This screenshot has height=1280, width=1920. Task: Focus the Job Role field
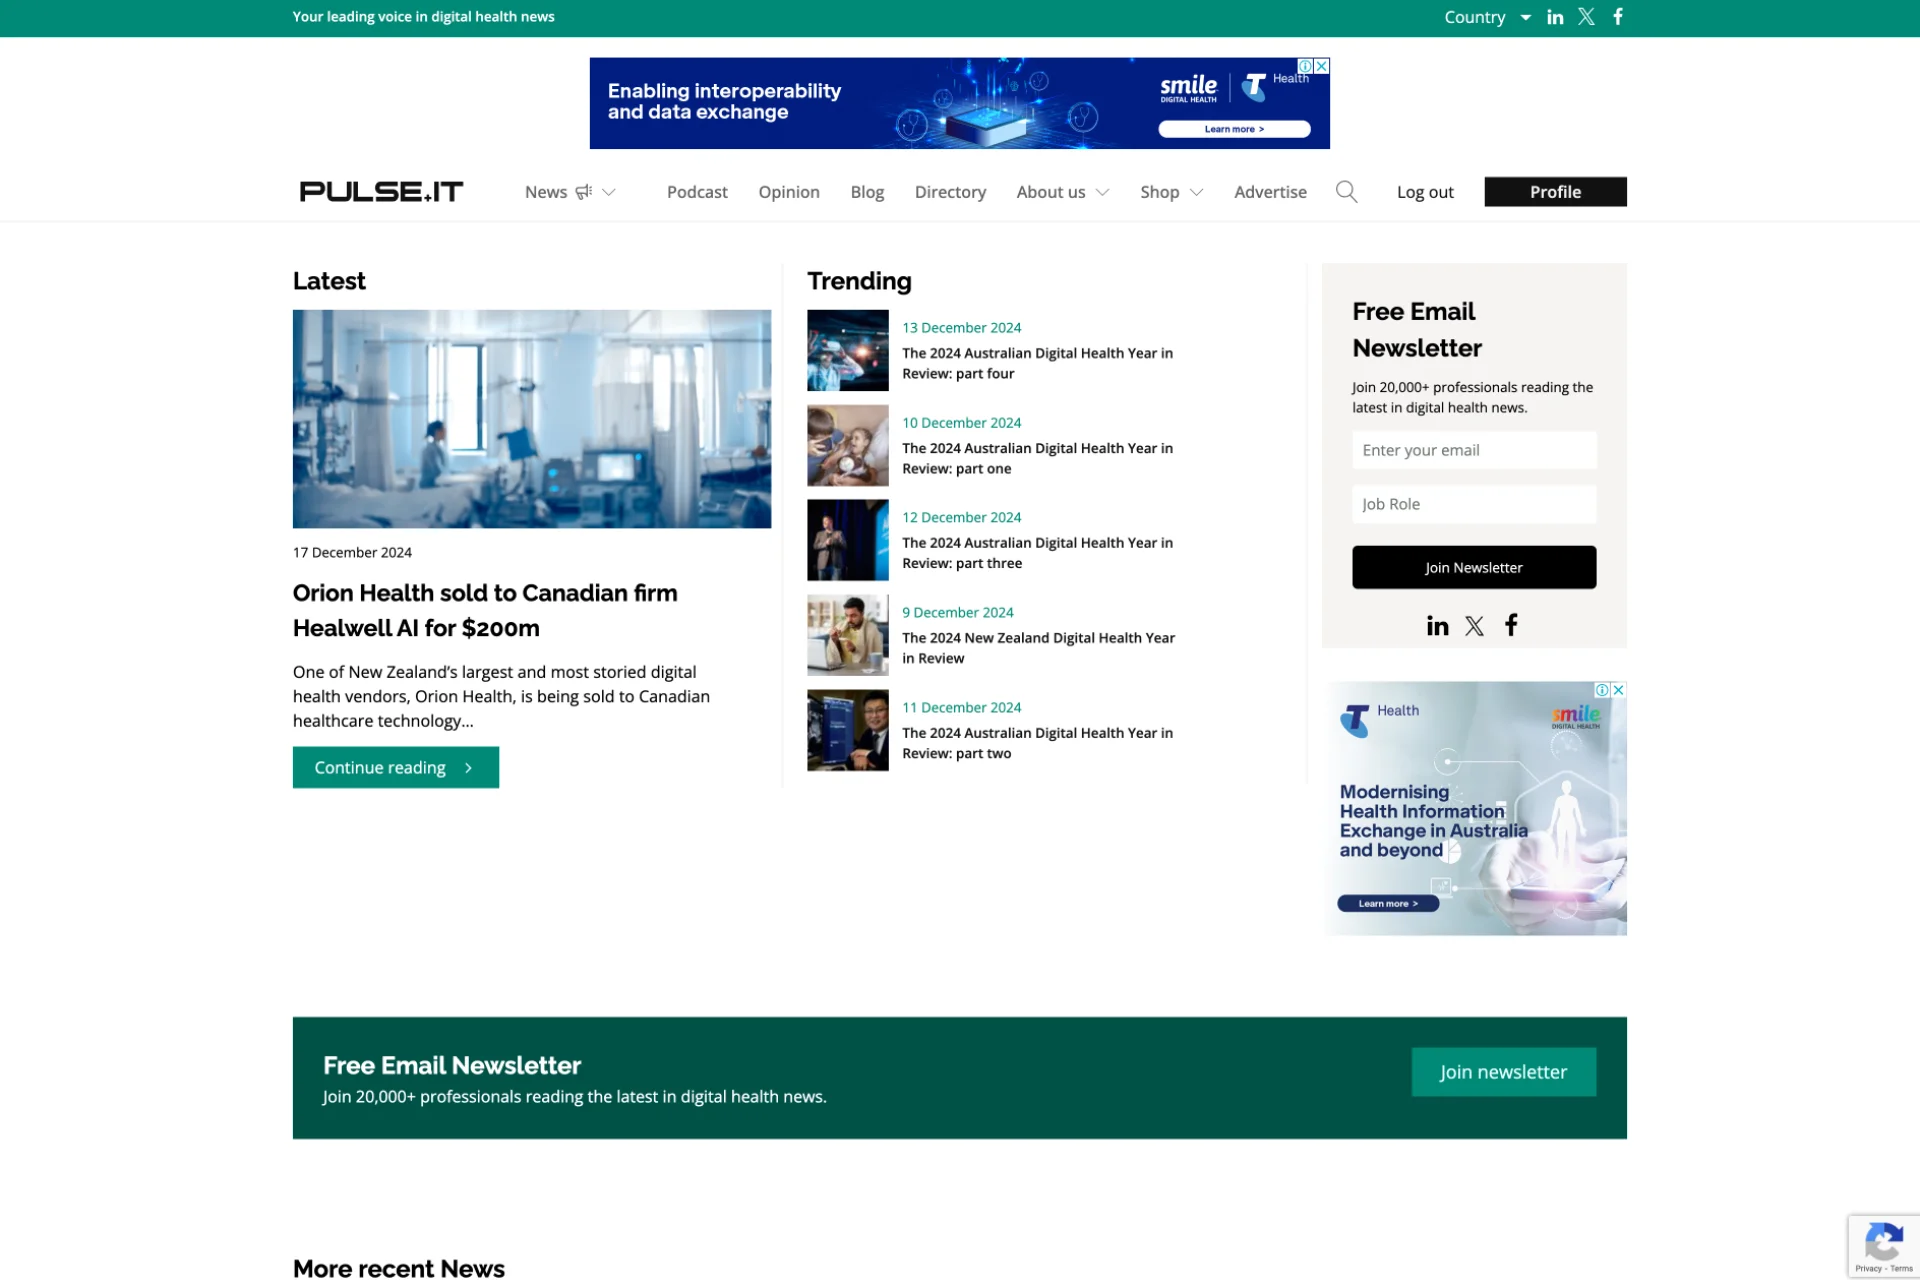(1473, 504)
